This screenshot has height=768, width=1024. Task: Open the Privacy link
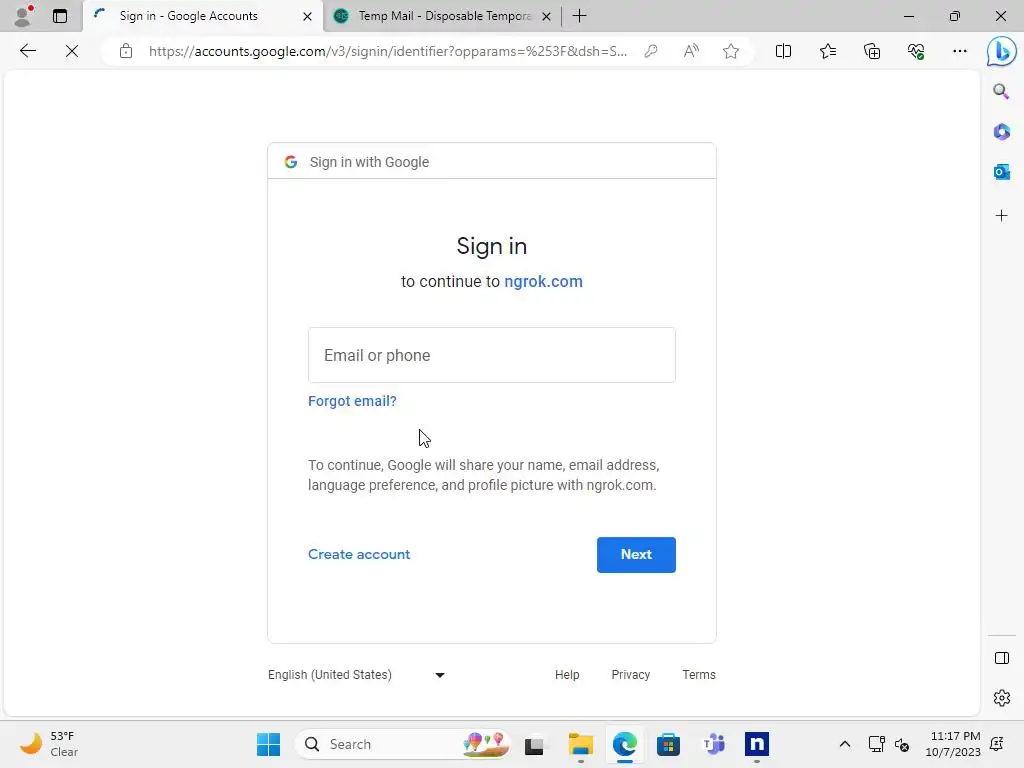point(630,675)
